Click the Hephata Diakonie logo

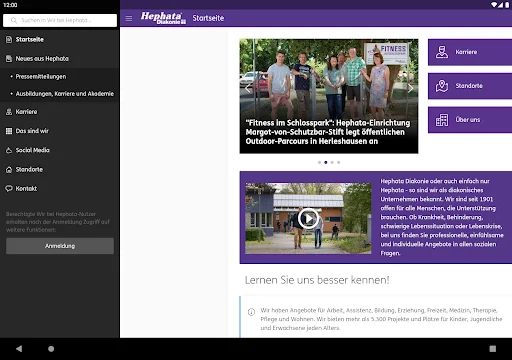163,18
